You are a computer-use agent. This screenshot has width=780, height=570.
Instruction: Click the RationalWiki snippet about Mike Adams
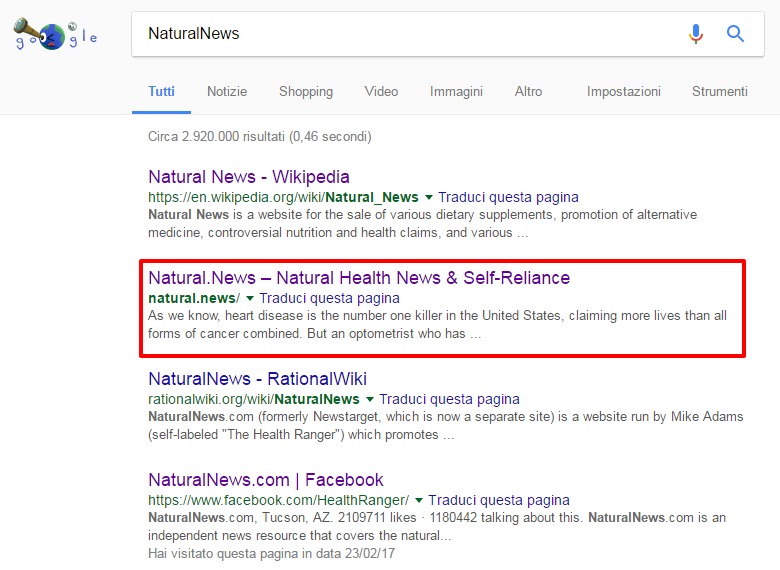pos(445,426)
